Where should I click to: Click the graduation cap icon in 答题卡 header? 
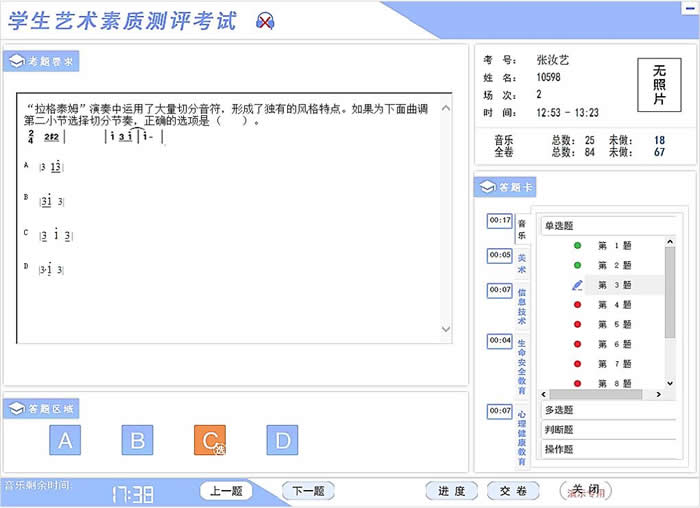pyautogui.click(x=487, y=187)
